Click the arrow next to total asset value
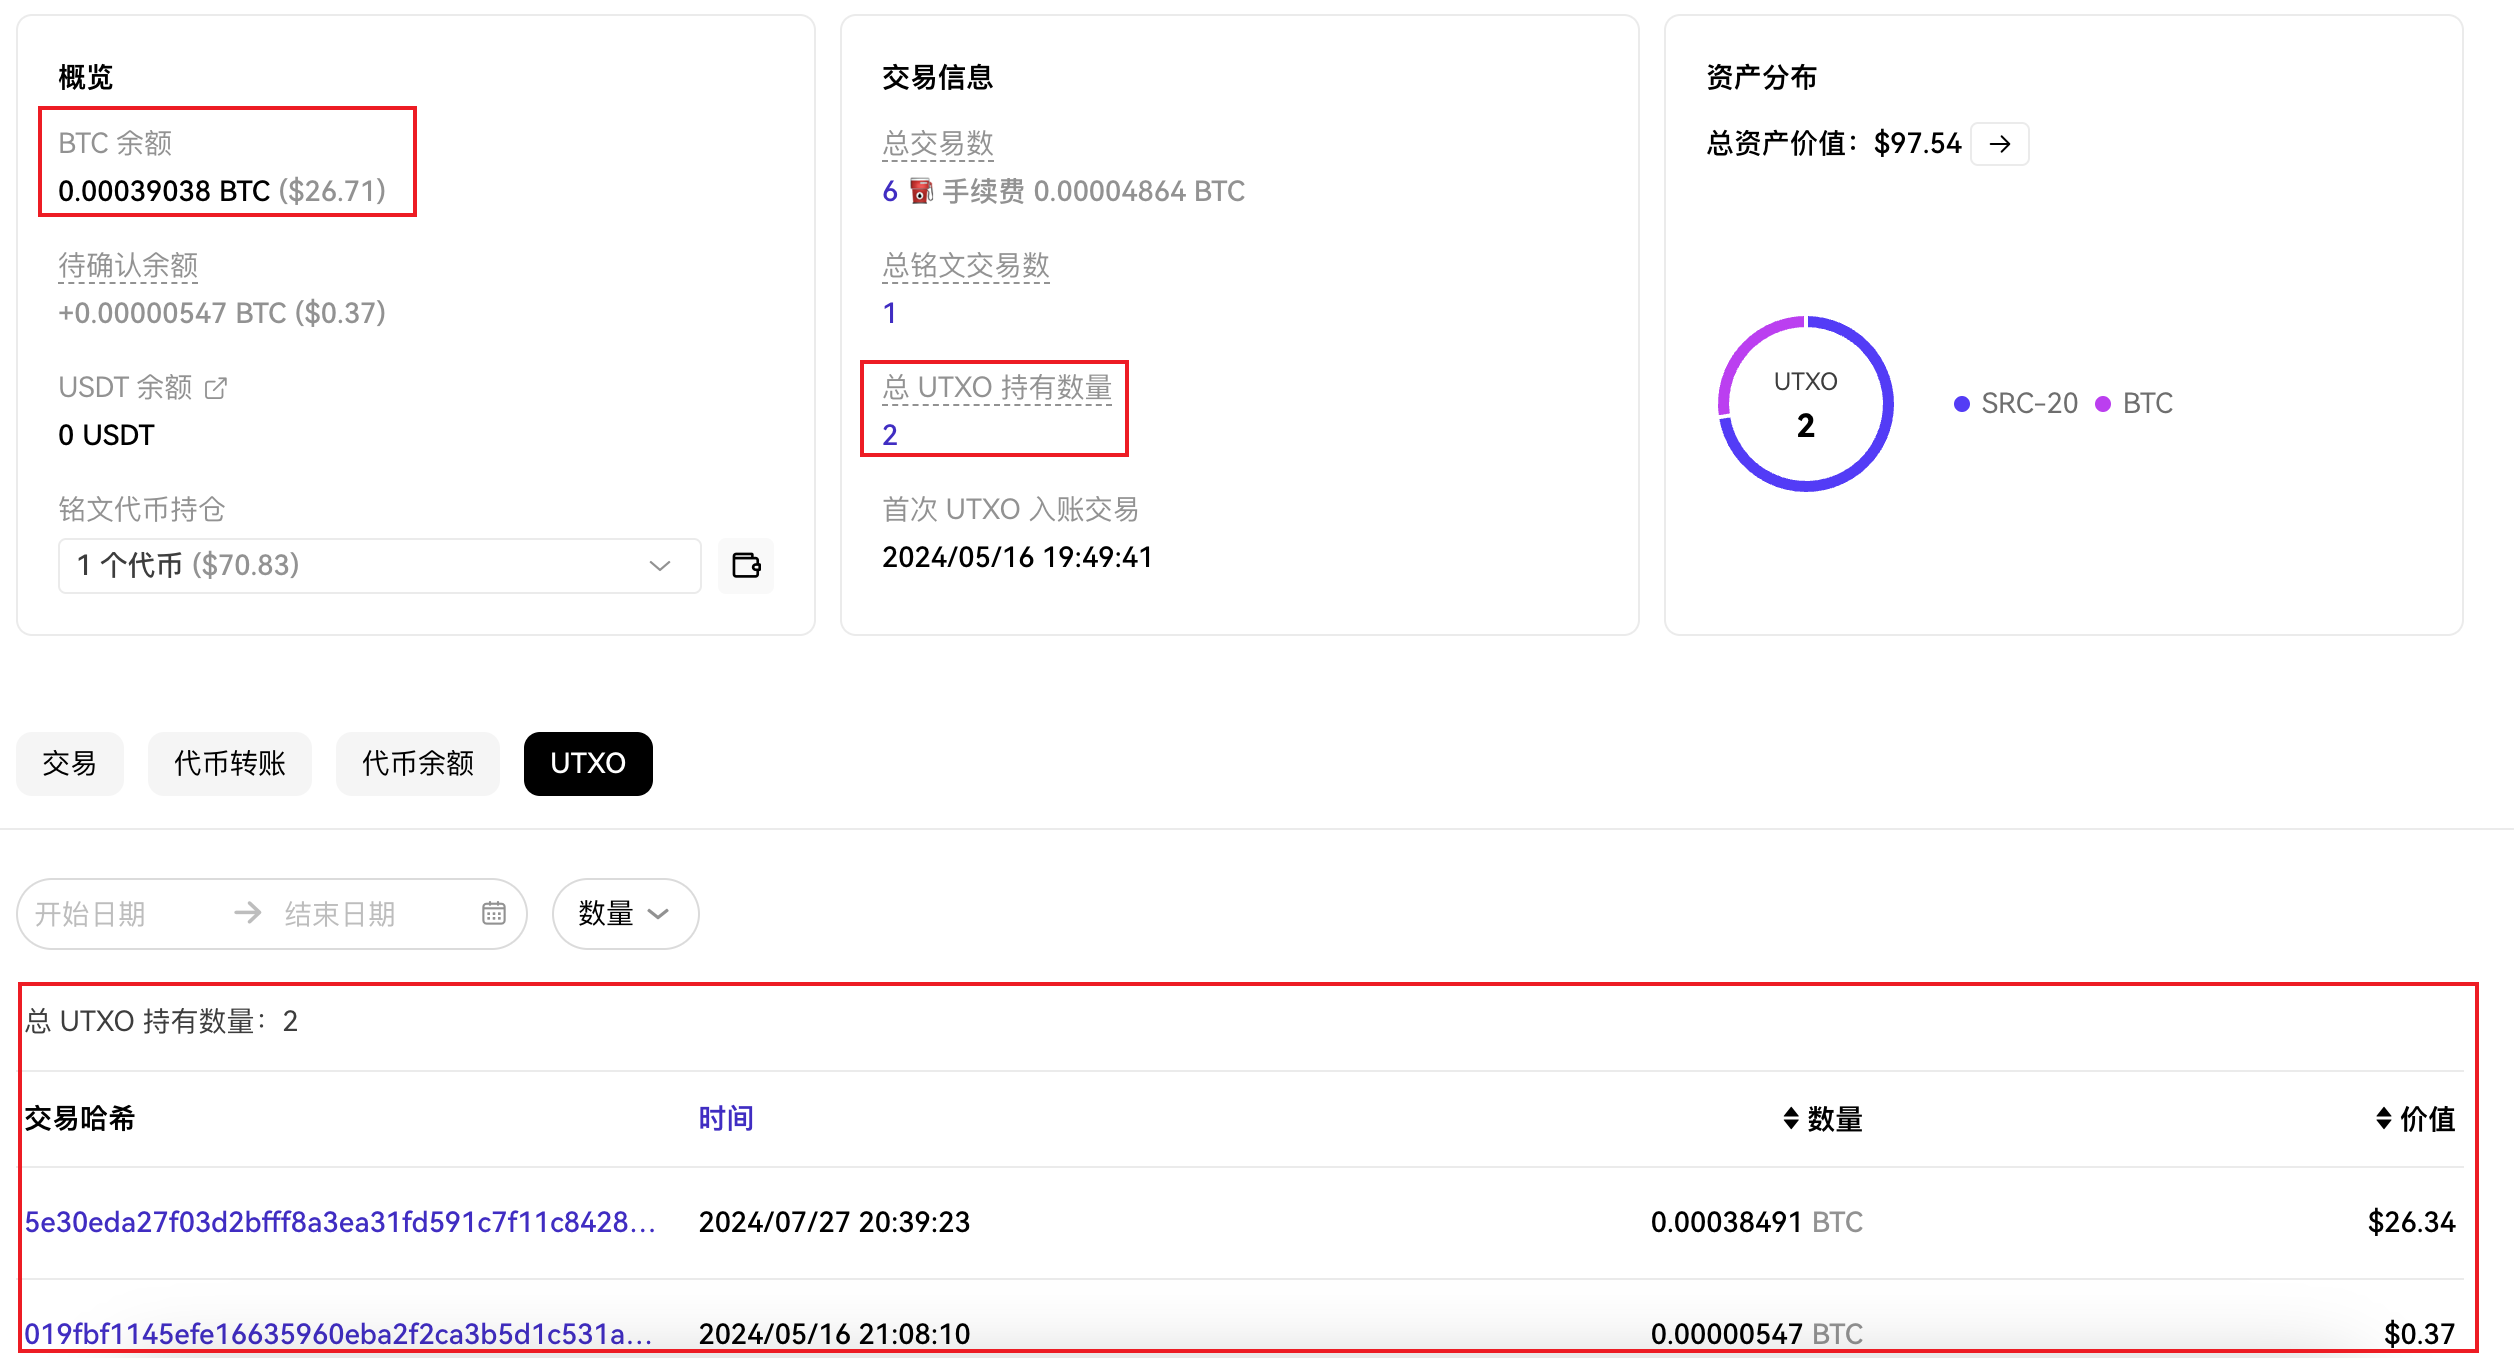 pos(1999,144)
